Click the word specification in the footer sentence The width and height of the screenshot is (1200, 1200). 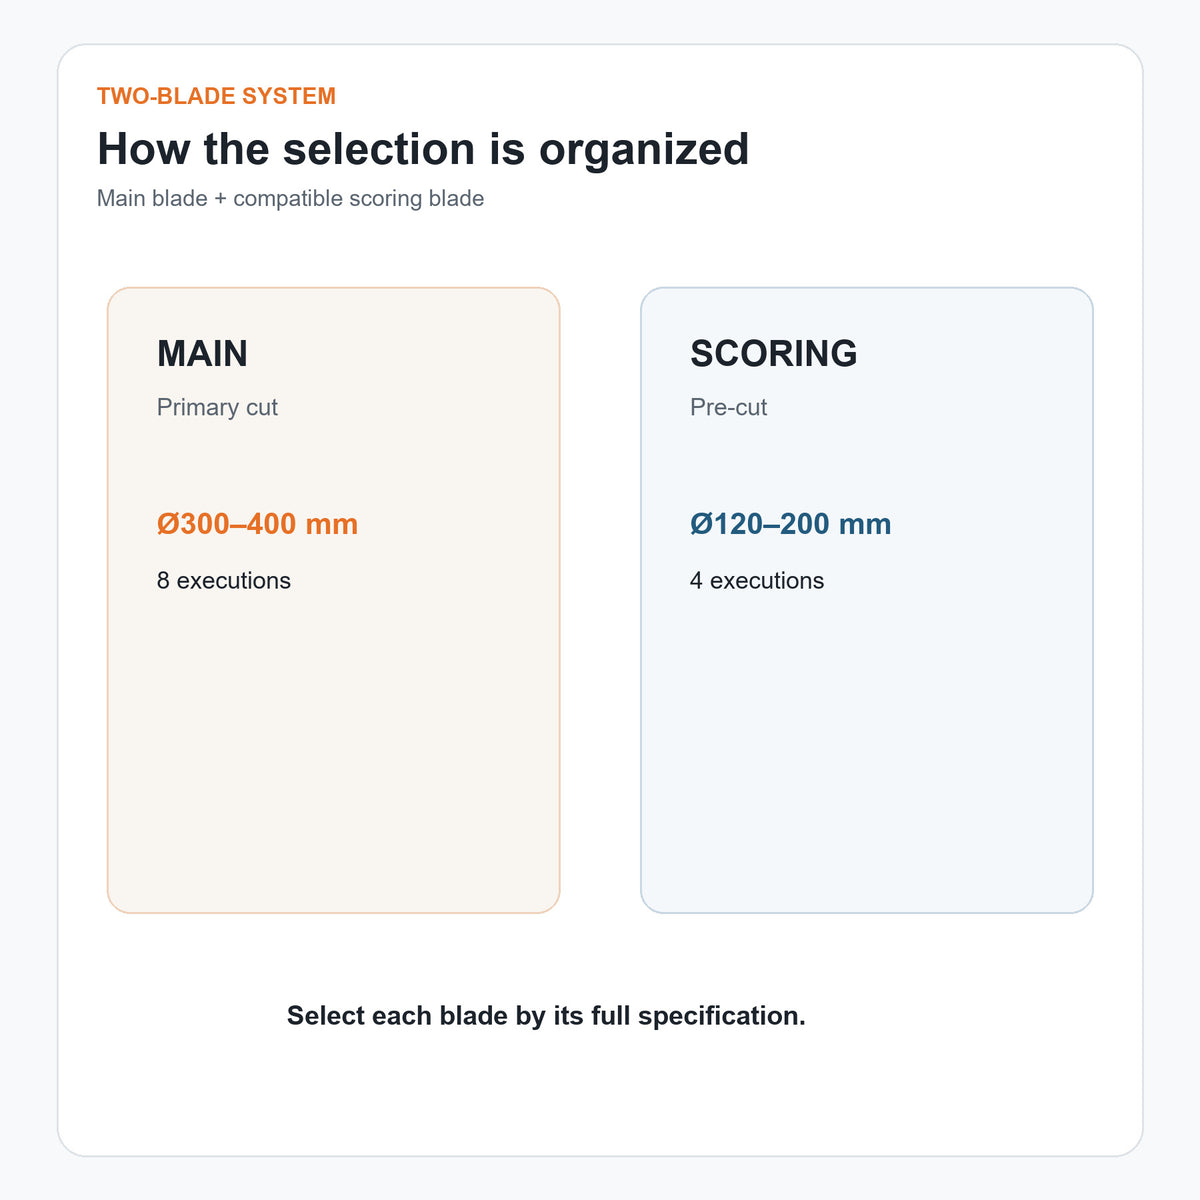point(722,1017)
